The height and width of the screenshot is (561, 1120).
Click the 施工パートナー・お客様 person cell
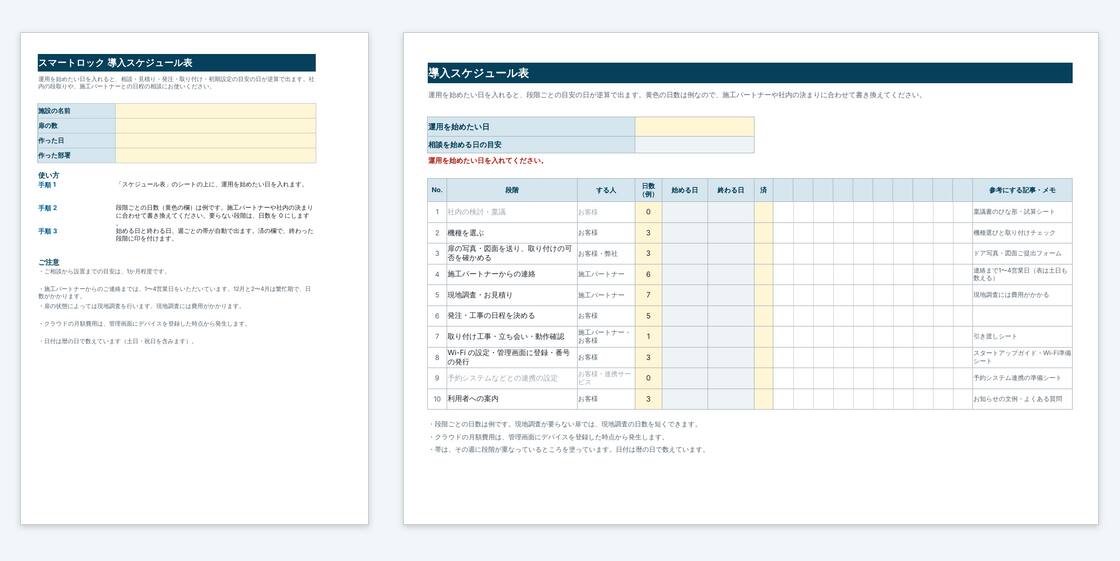click(x=606, y=337)
